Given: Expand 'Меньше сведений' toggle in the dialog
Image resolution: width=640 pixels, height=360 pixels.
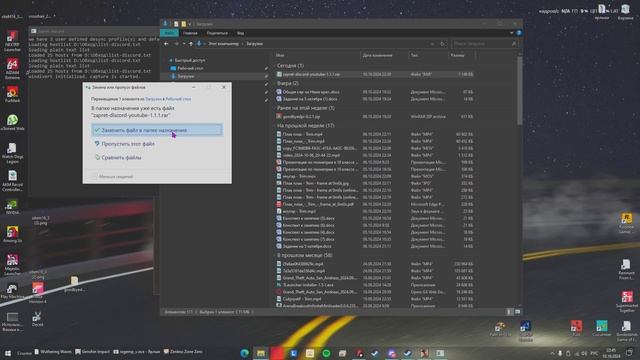Looking at the screenshot, I should tap(113, 177).
